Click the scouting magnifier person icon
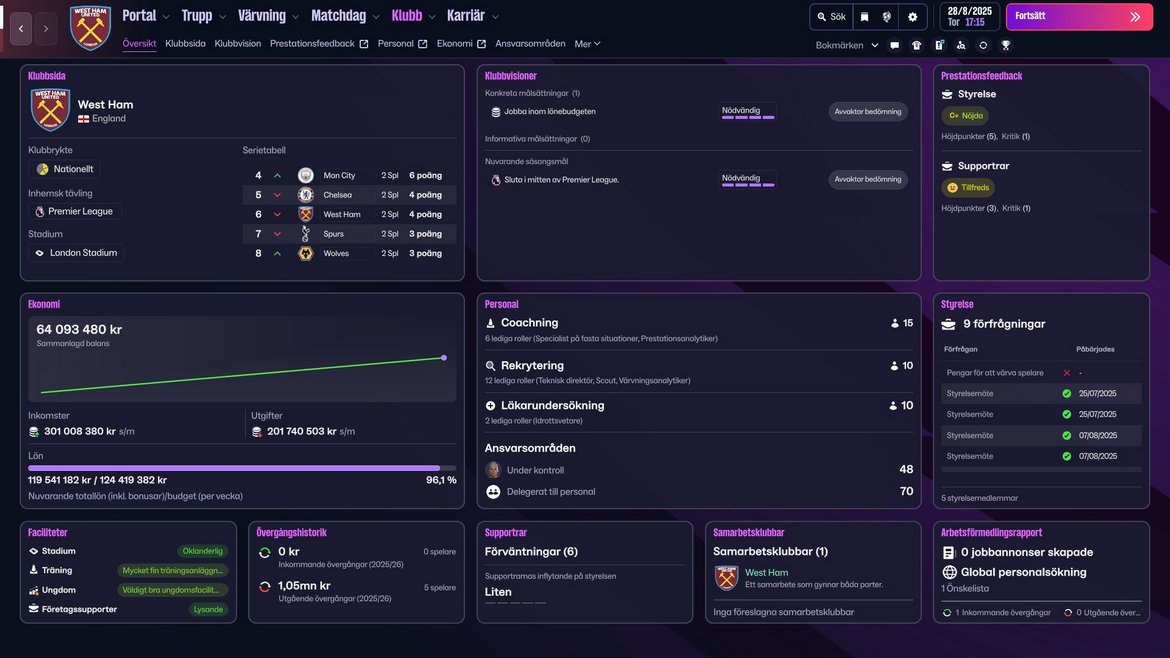The width and height of the screenshot is (1170, 658). (x=961, y=45)
